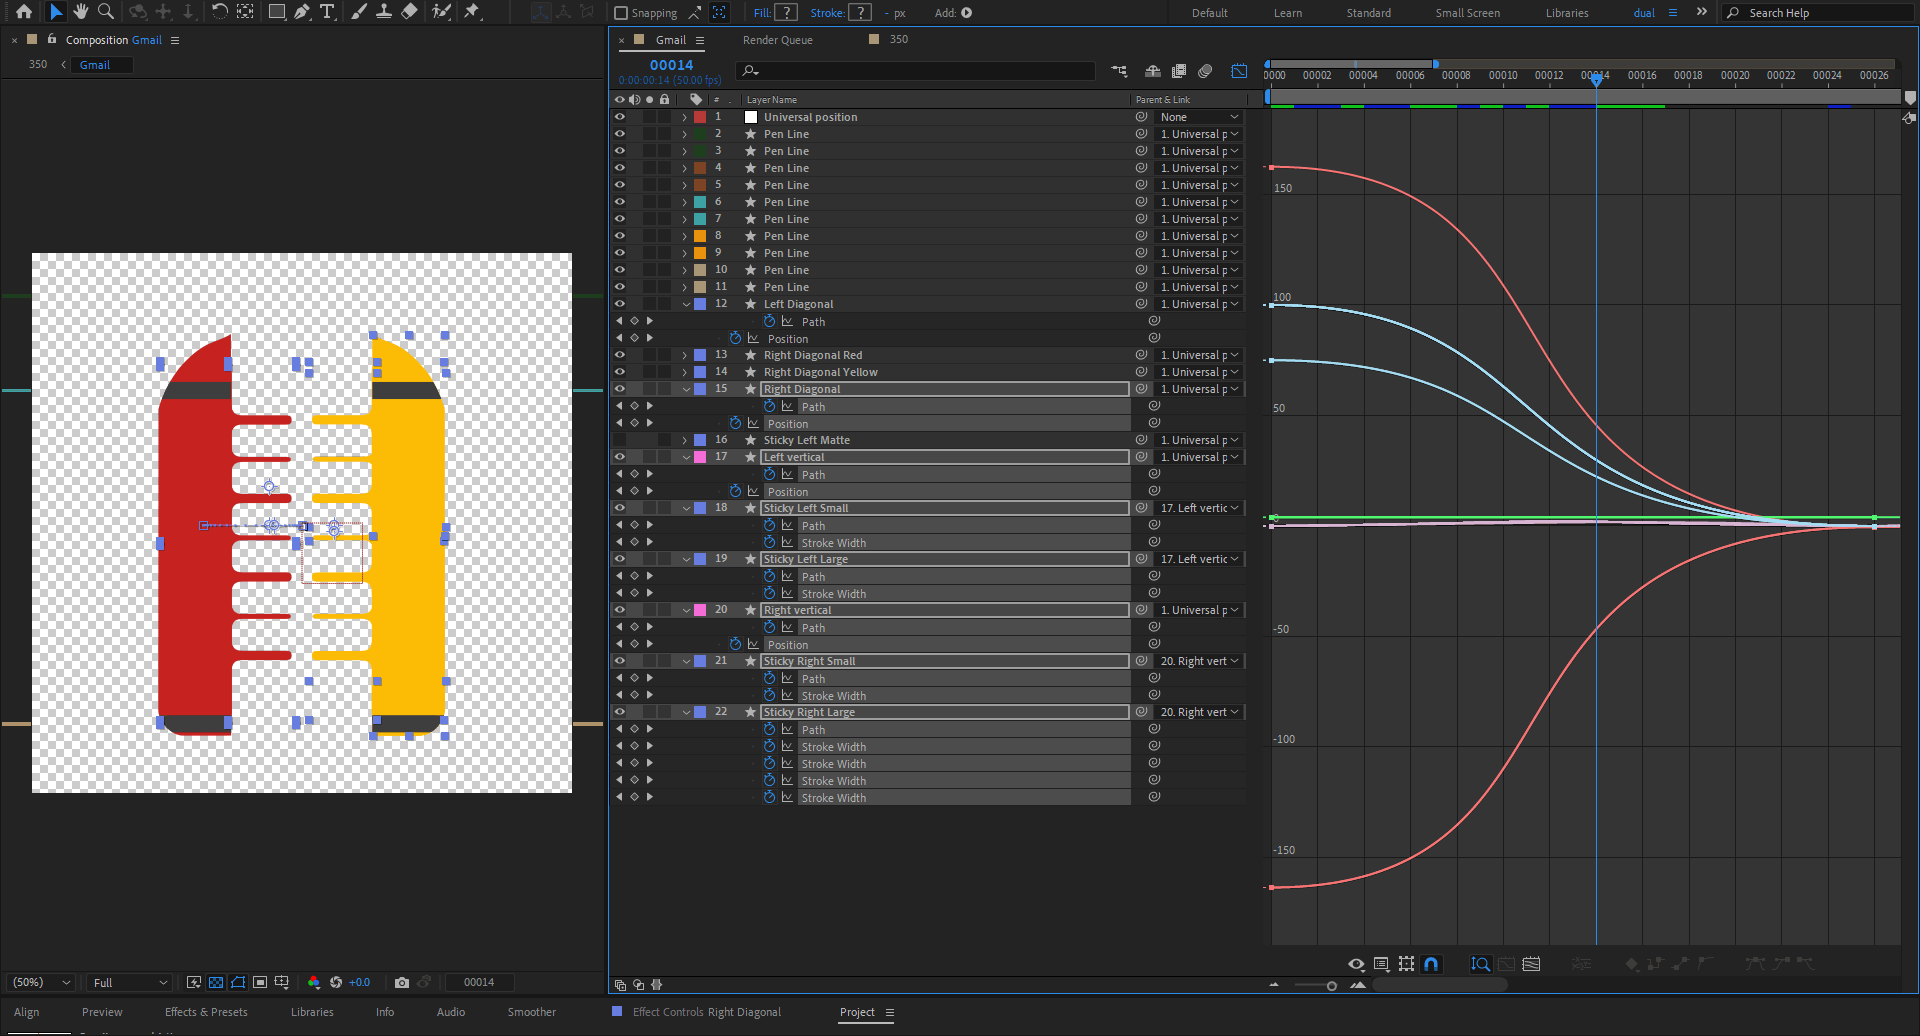1920x1036 pixels.
Task: Open the Effects & Presets panel tab
Action: point(206,1012)
